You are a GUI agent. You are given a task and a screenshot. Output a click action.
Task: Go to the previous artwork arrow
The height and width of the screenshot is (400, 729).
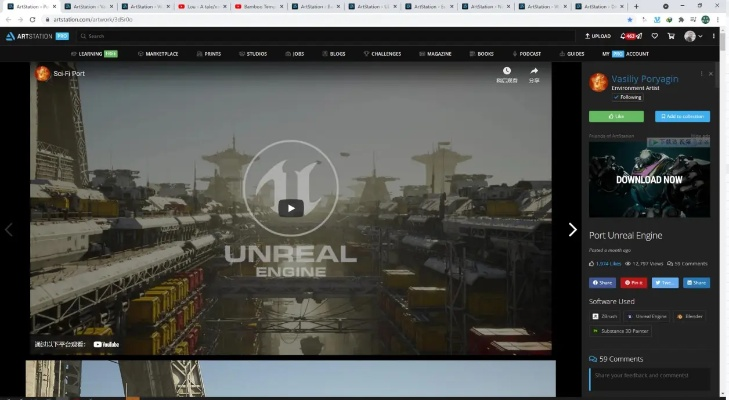(x=8, y=229)
